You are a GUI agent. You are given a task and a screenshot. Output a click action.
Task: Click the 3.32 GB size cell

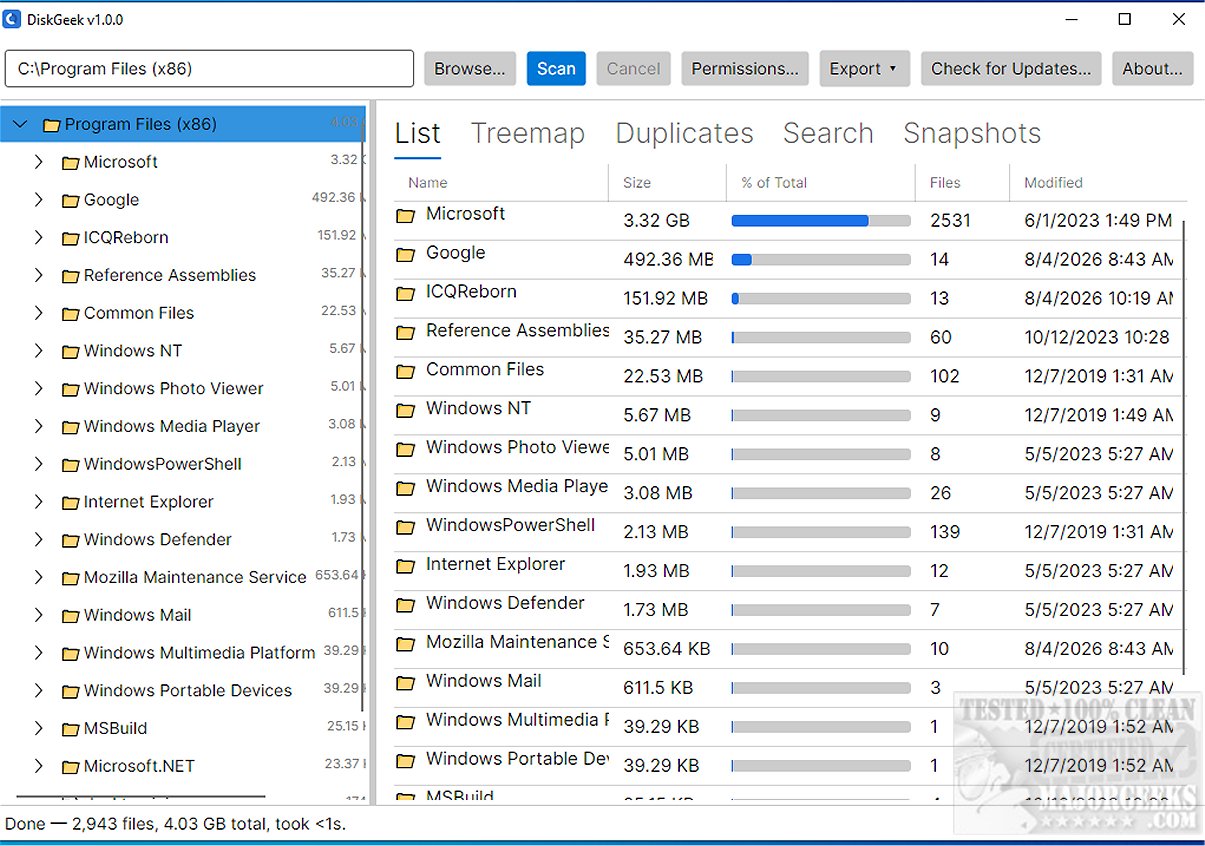[657, 221]
